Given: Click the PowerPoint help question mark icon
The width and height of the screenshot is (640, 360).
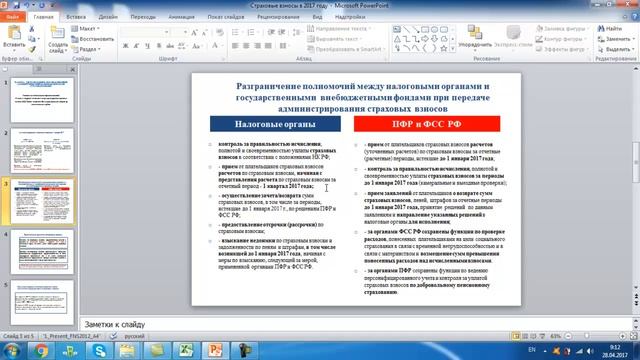Looking at the screenshot, I should tap(635, 17).
